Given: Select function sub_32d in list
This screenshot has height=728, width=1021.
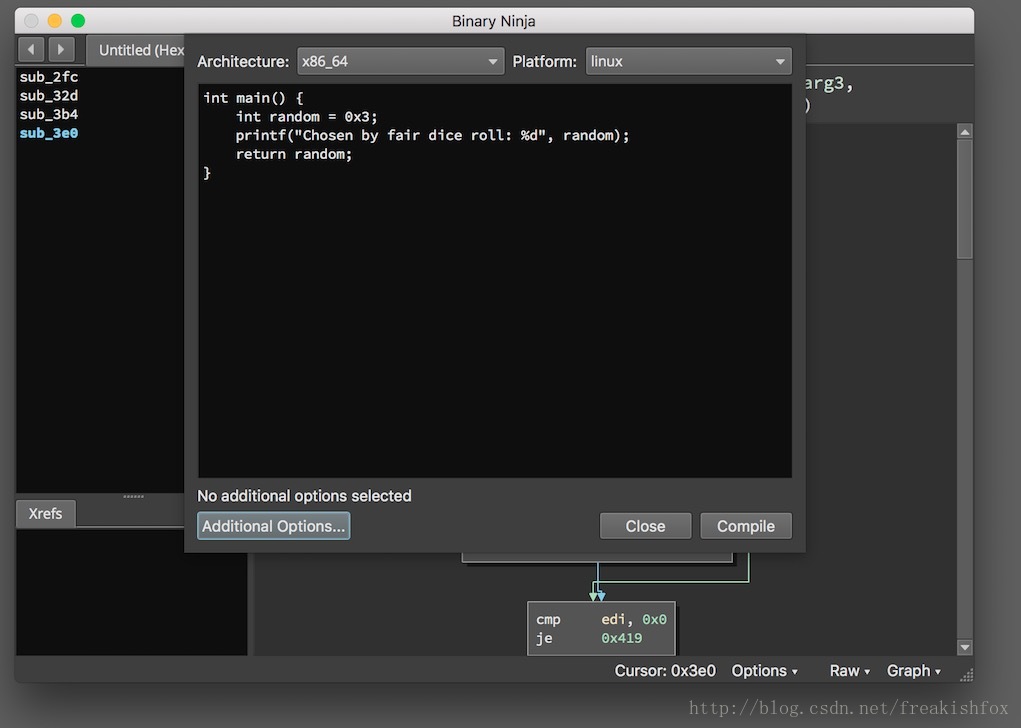Looking at the screenshot, I should coord(49,96).
